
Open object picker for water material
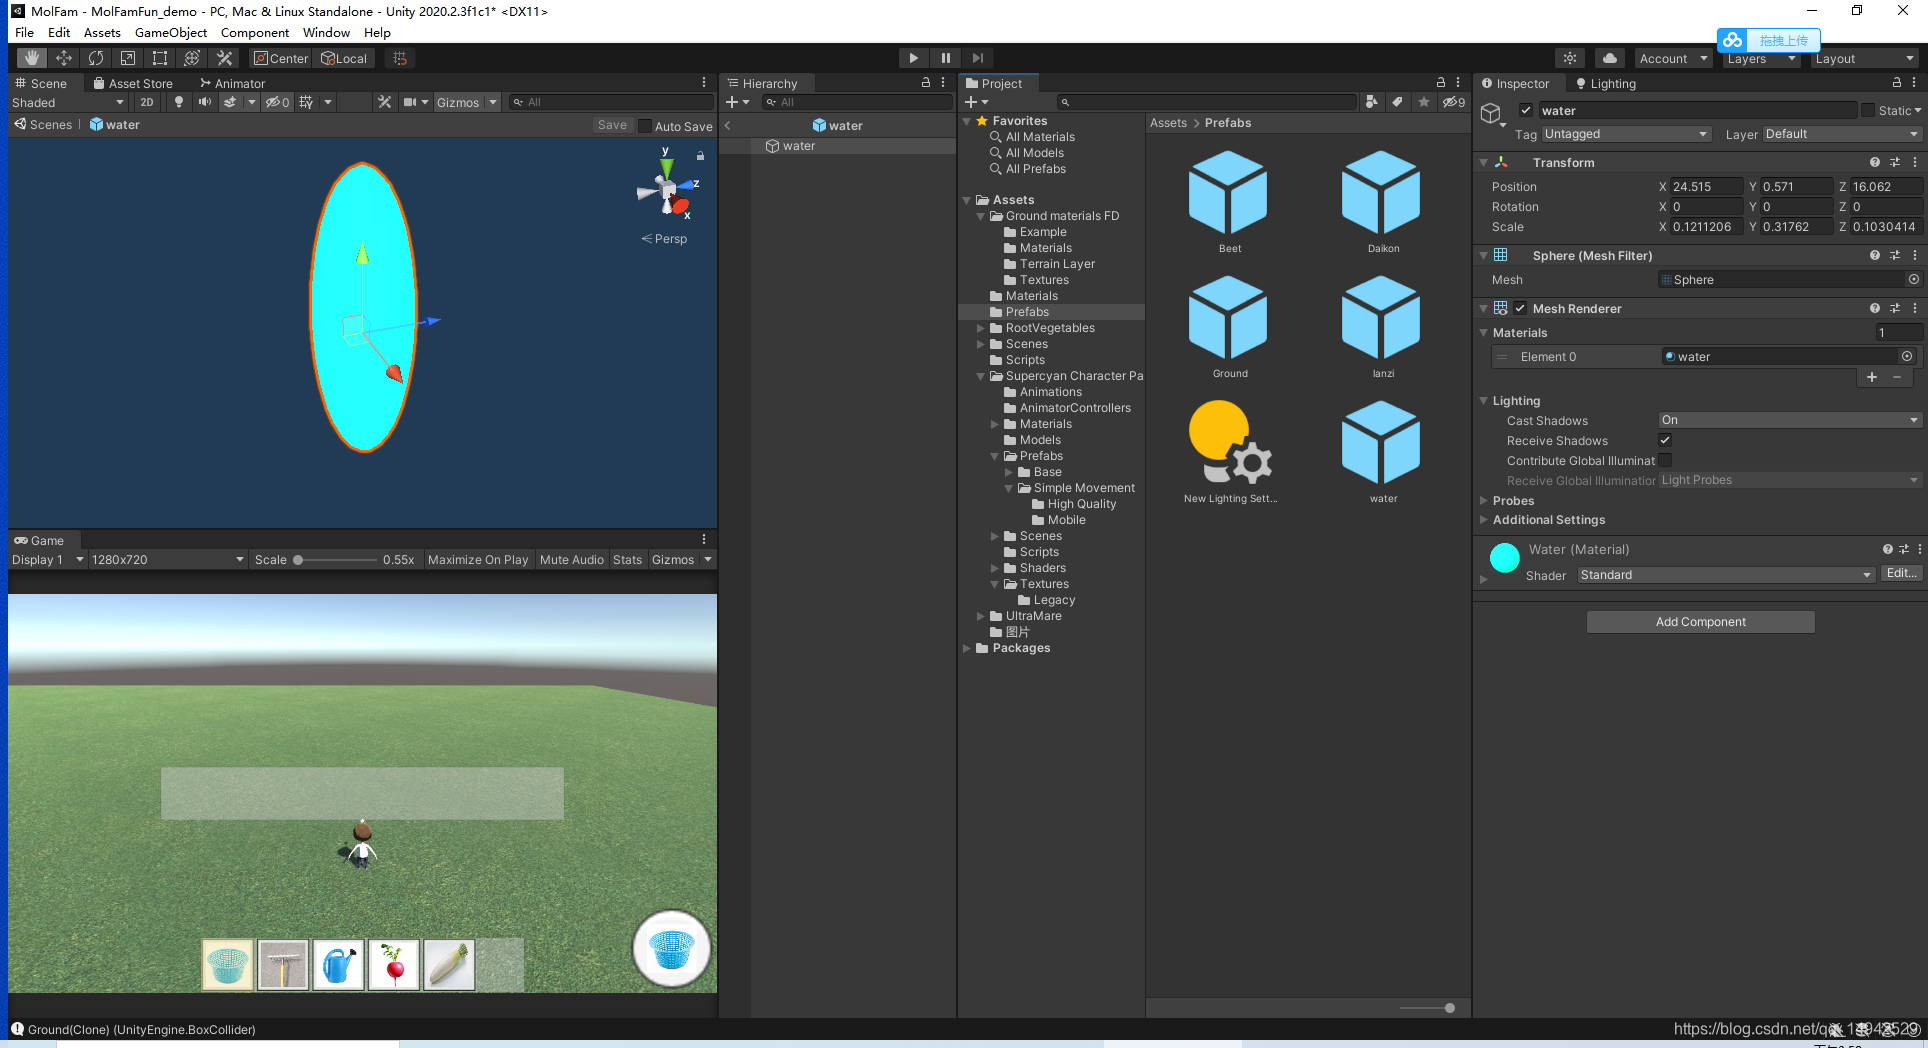tap(1907, 356)
